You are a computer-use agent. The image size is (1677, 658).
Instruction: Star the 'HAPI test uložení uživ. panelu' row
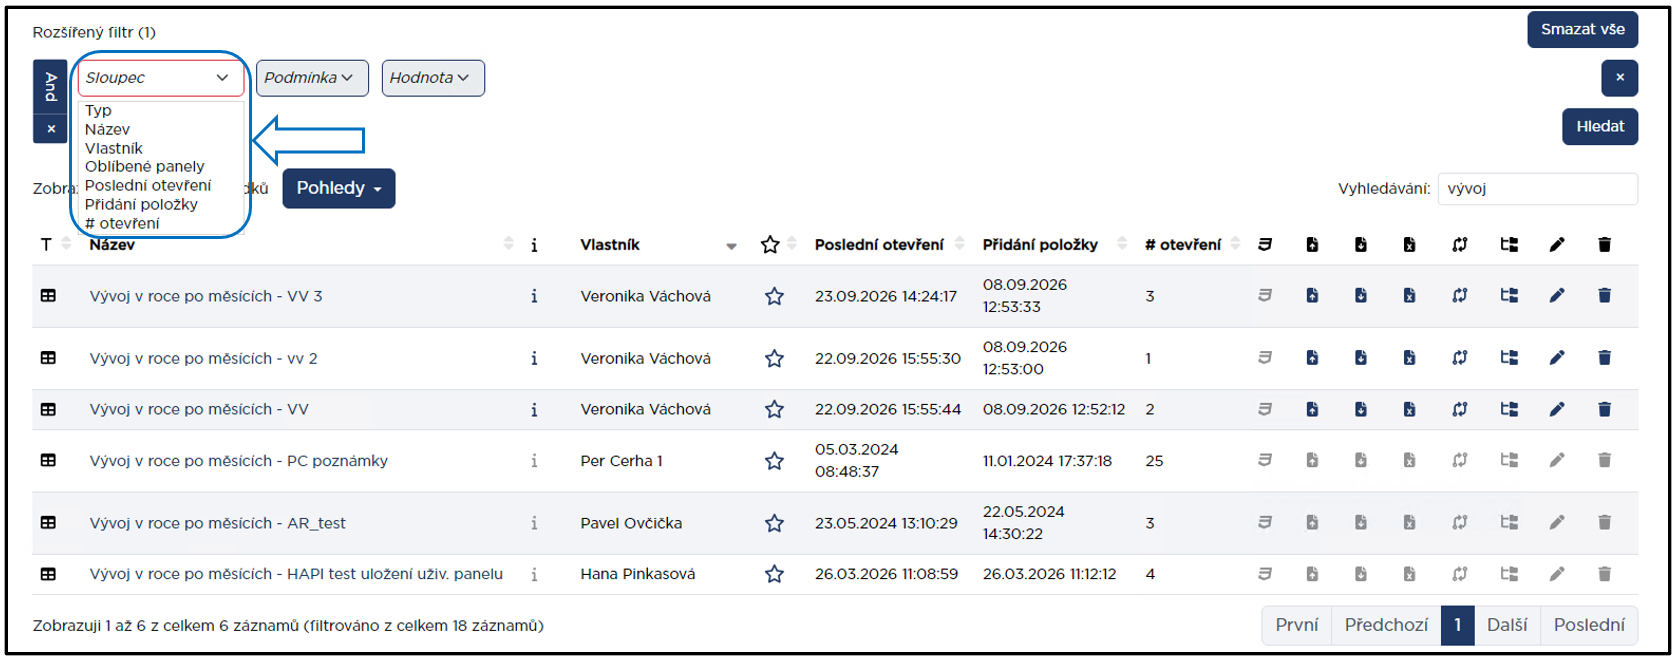click(774, 574)
